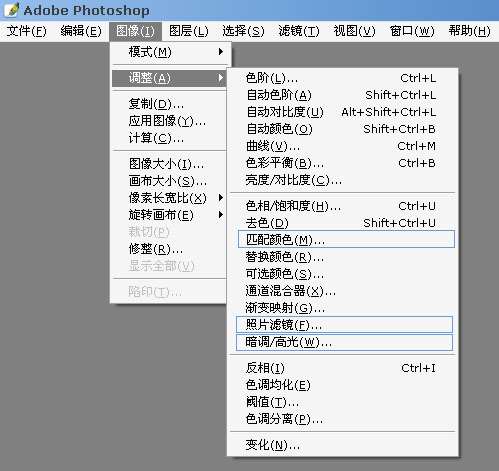
Task: Expand the 模式(M) submenu arrow
Action: click(x=220, y=52)
